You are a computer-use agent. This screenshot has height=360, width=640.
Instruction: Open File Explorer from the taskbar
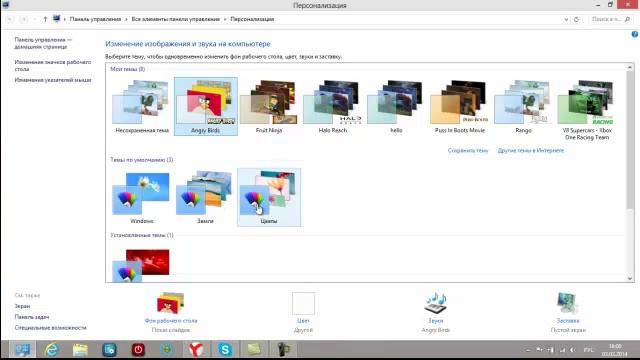(80, 350)
